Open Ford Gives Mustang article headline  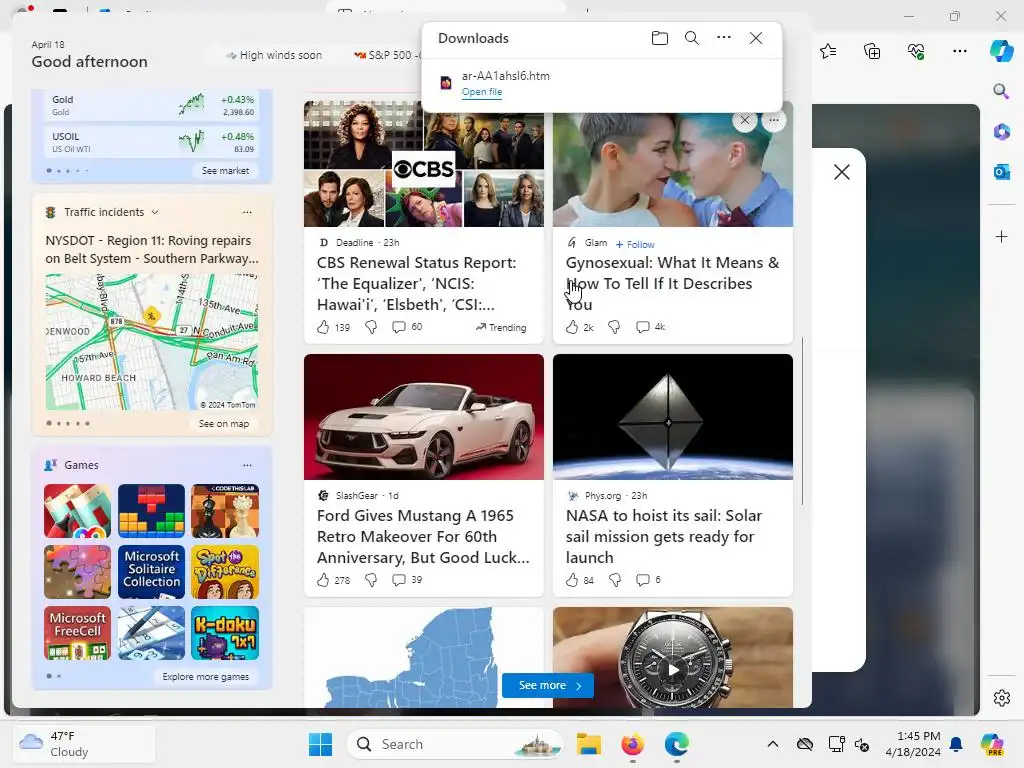point(423,536)
